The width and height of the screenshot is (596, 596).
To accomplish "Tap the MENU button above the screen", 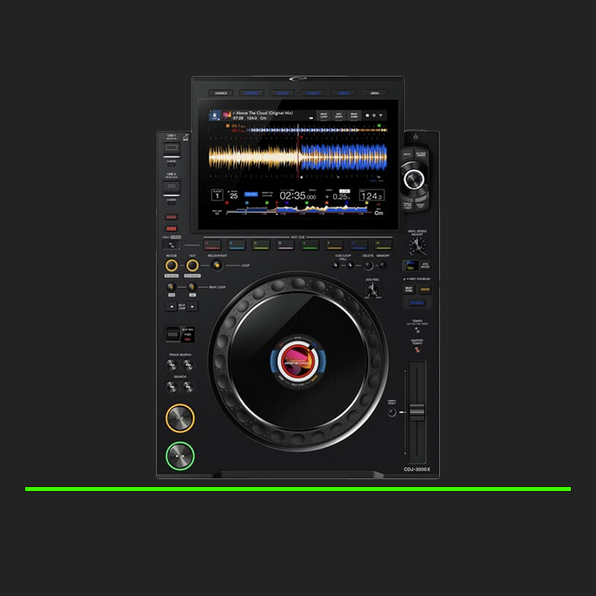I will 375,93.
